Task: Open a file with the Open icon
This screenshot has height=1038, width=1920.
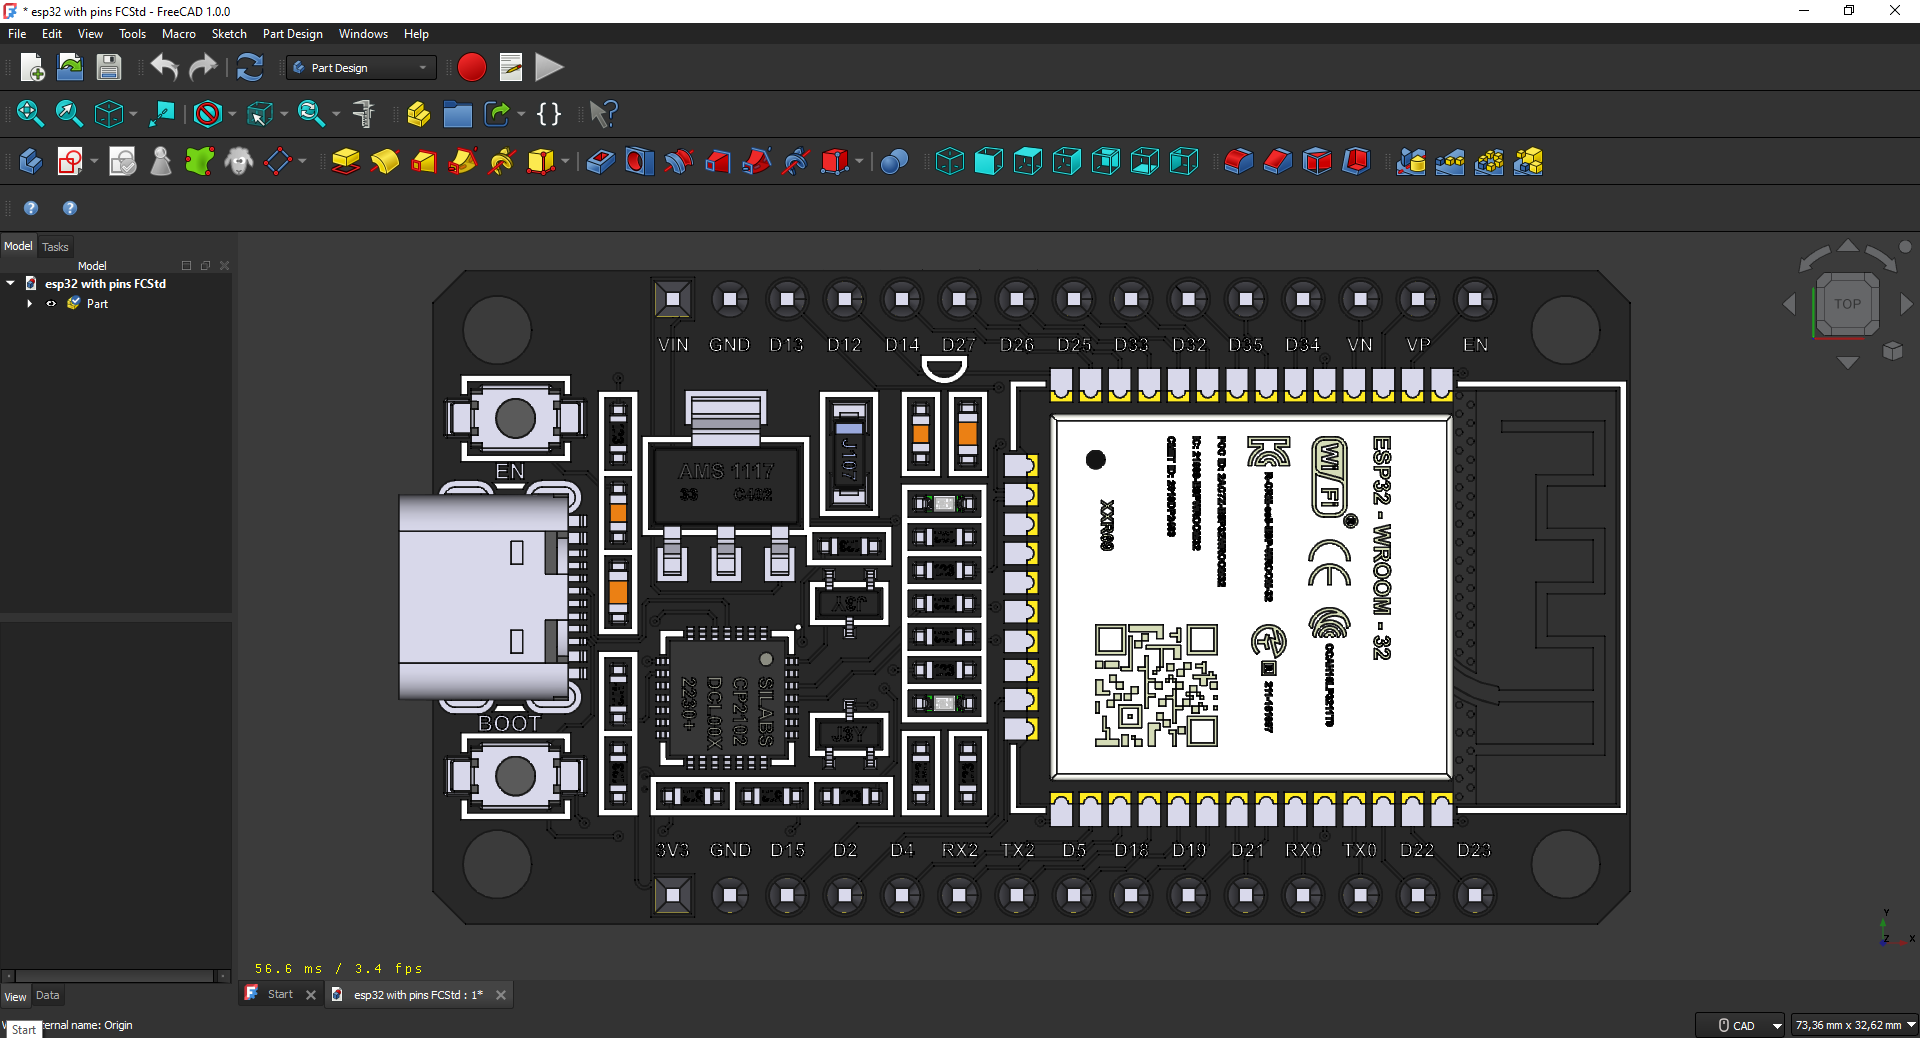Action: click(x=70, y=68)
